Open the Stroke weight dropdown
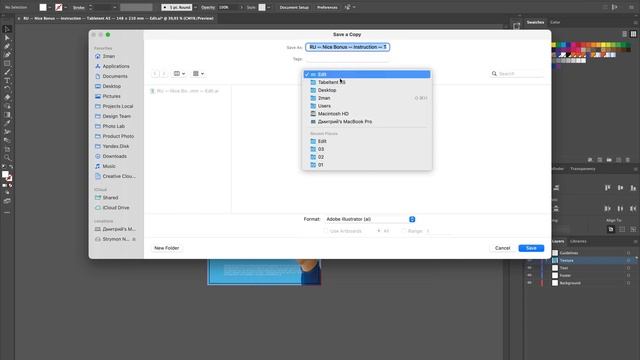 point(114,7)
